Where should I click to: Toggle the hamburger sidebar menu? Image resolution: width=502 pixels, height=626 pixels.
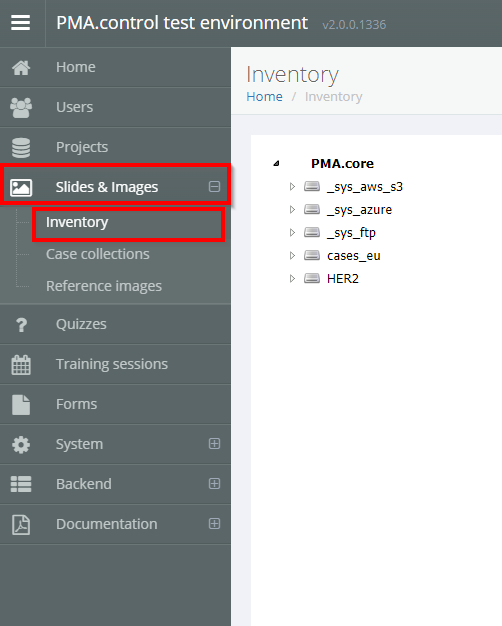coord(20,23)
